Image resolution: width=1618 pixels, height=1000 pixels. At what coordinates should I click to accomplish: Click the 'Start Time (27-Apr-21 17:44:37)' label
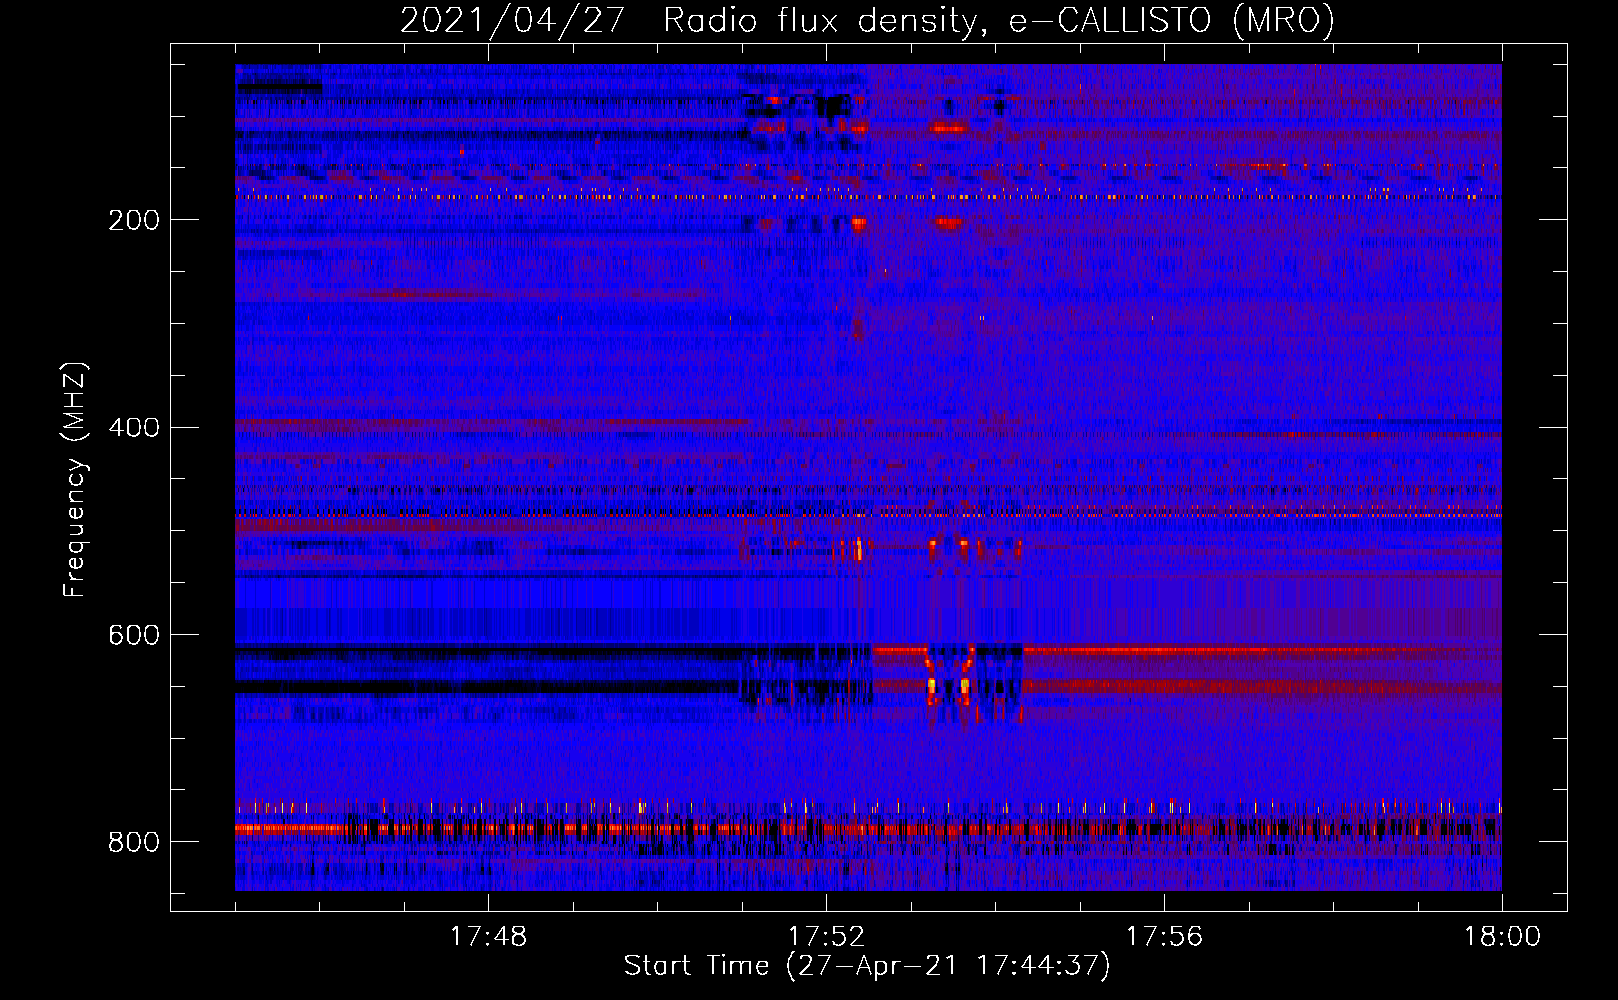[867, 966]
